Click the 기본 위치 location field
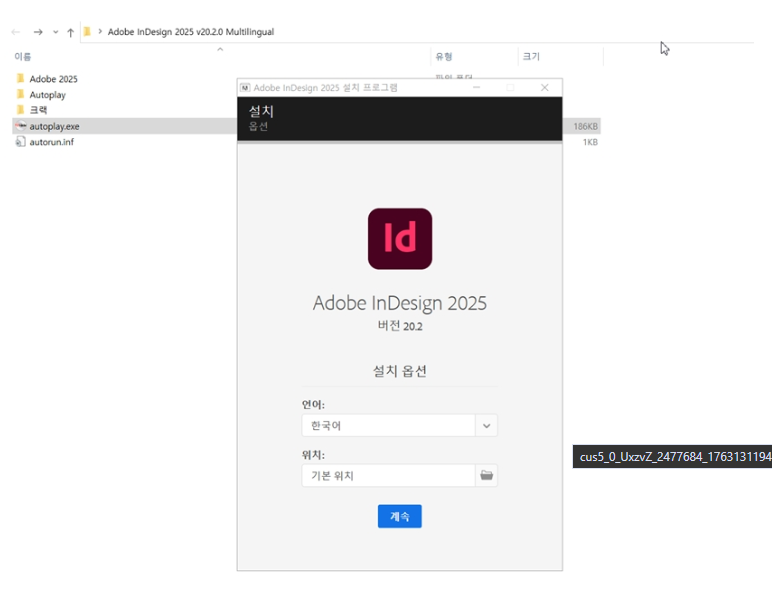 click(388, 476)
